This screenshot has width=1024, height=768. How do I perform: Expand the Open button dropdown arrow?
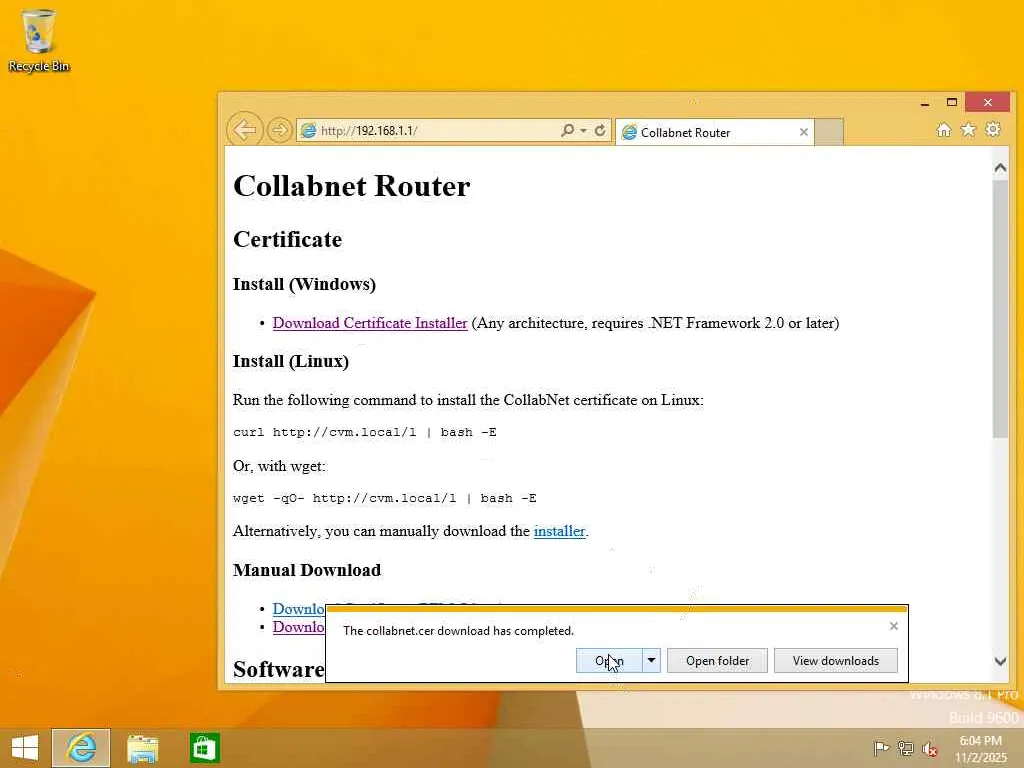click(651, 661)
